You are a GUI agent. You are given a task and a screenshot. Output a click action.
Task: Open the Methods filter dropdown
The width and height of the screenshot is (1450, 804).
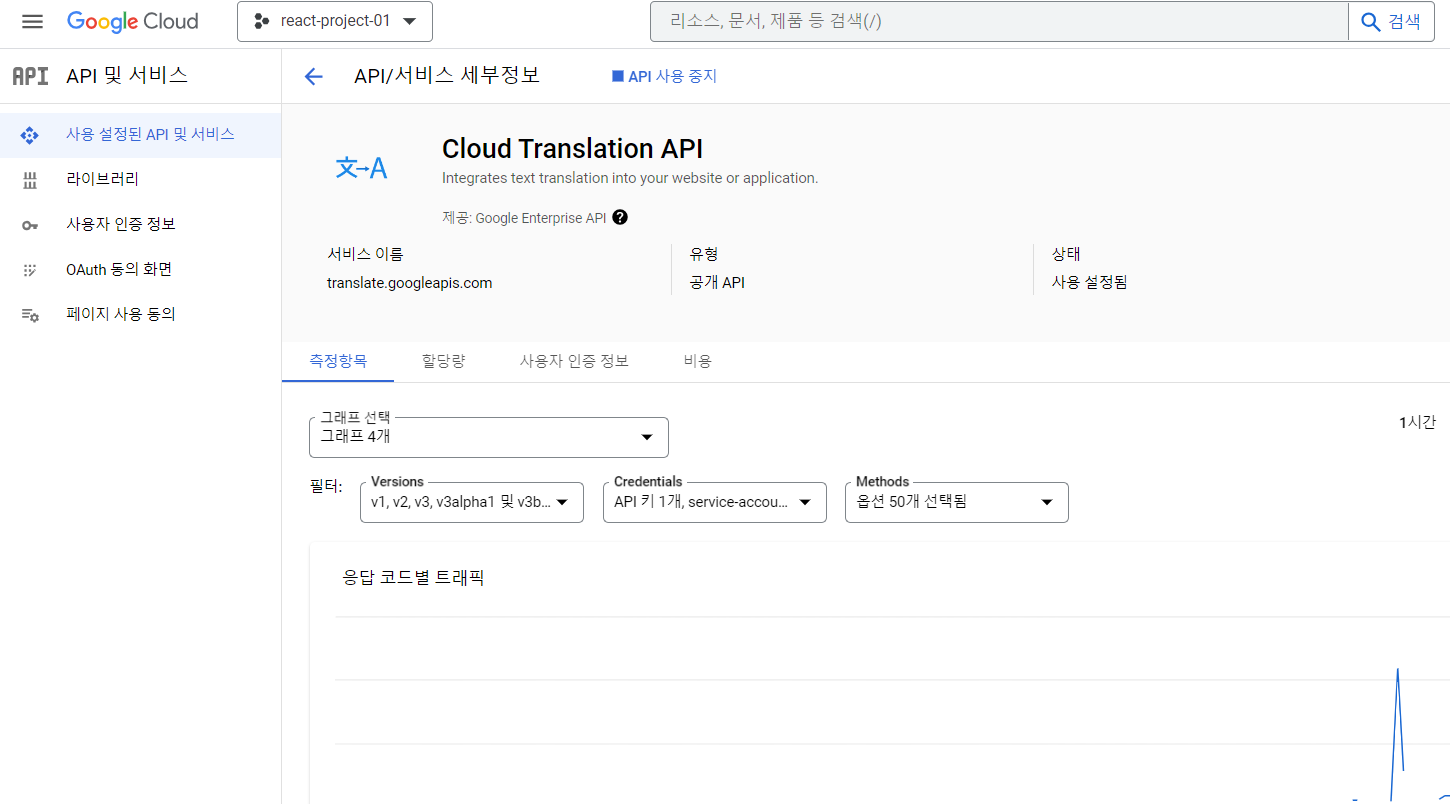click(956, 502)
